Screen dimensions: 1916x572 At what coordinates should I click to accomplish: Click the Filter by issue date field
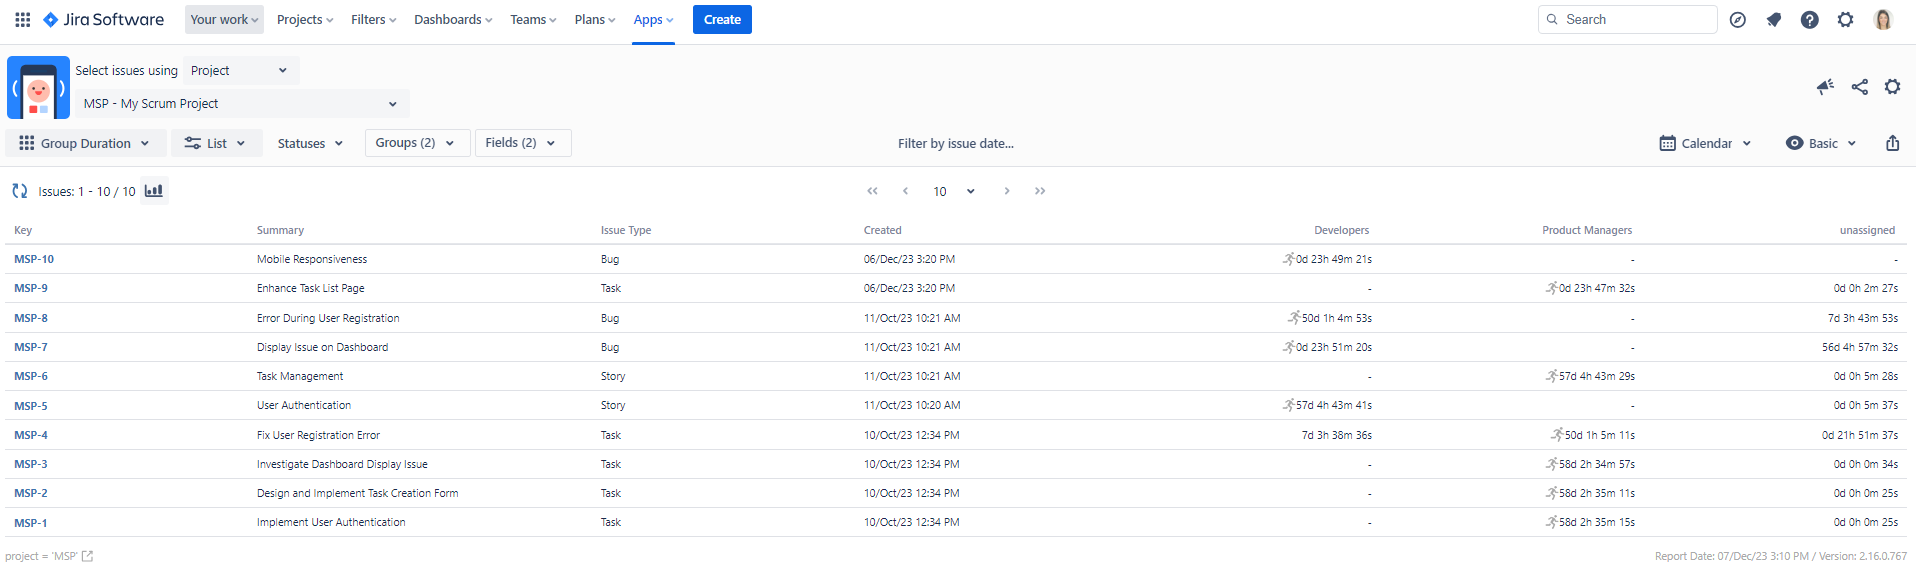pyautogui.click(x=955, y=143)
